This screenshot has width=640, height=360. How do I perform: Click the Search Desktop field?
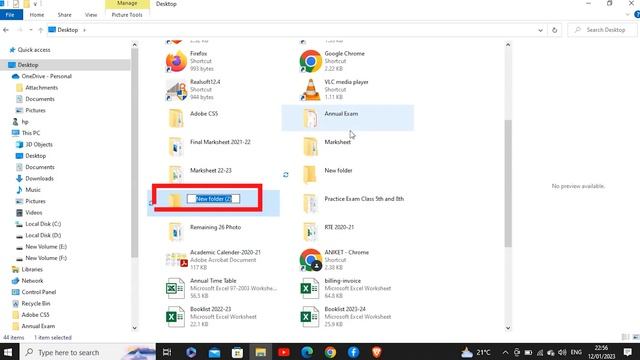tap(602, 30)
